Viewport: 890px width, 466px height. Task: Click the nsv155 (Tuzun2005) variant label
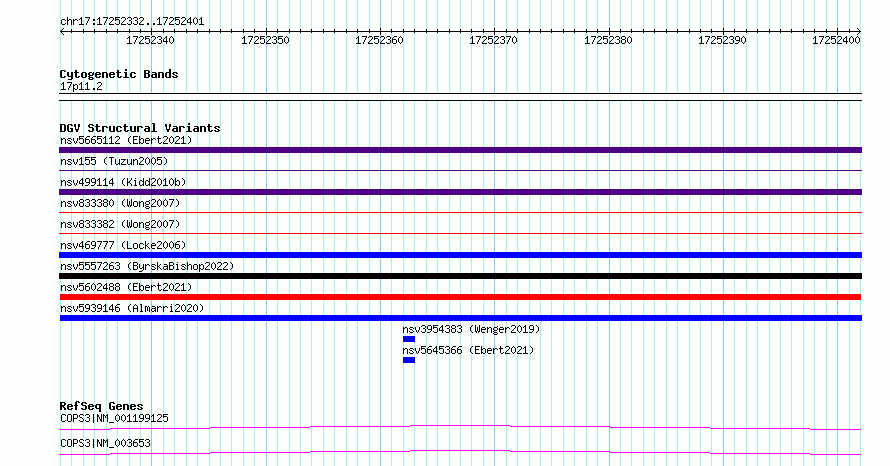(114, 161)
